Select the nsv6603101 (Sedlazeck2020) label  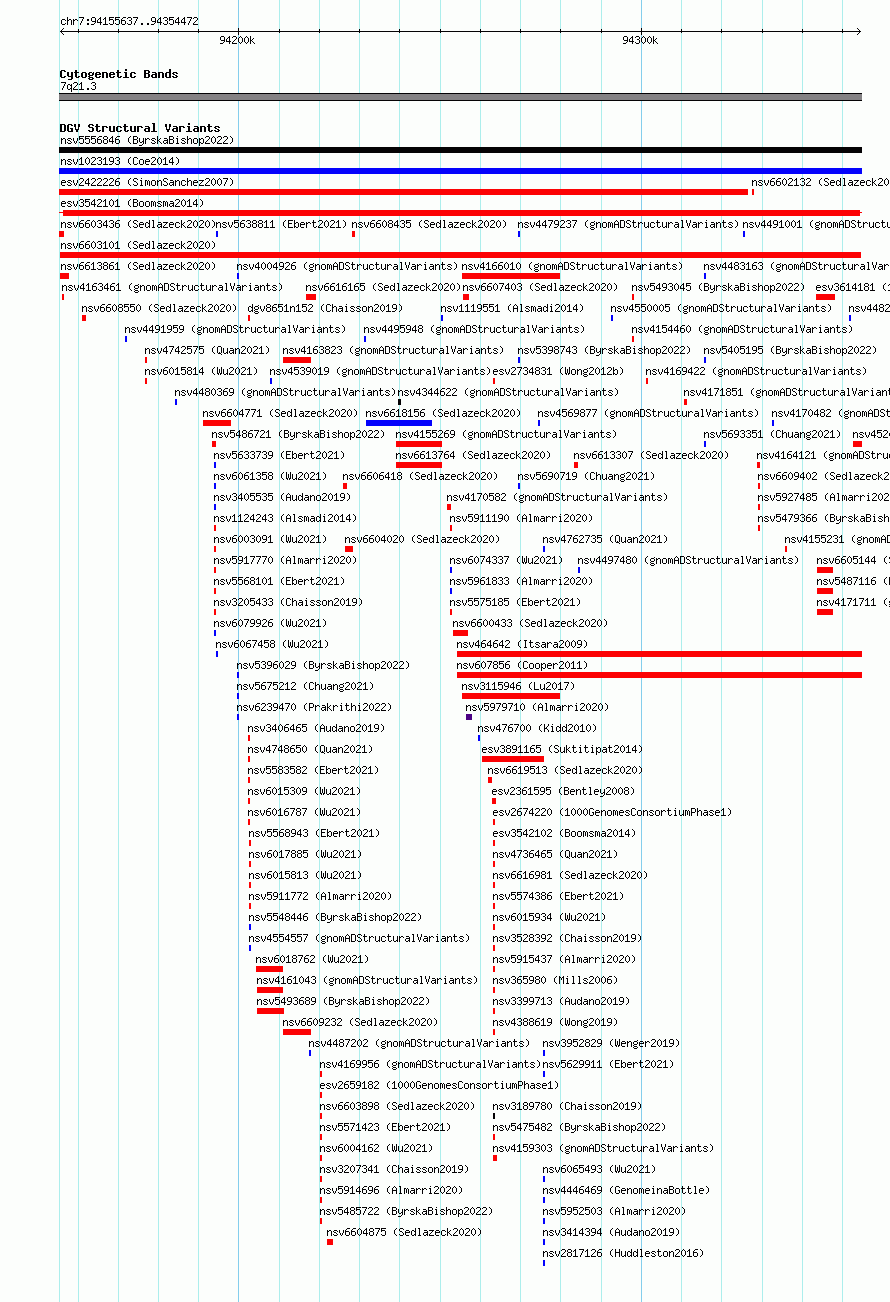138,245
